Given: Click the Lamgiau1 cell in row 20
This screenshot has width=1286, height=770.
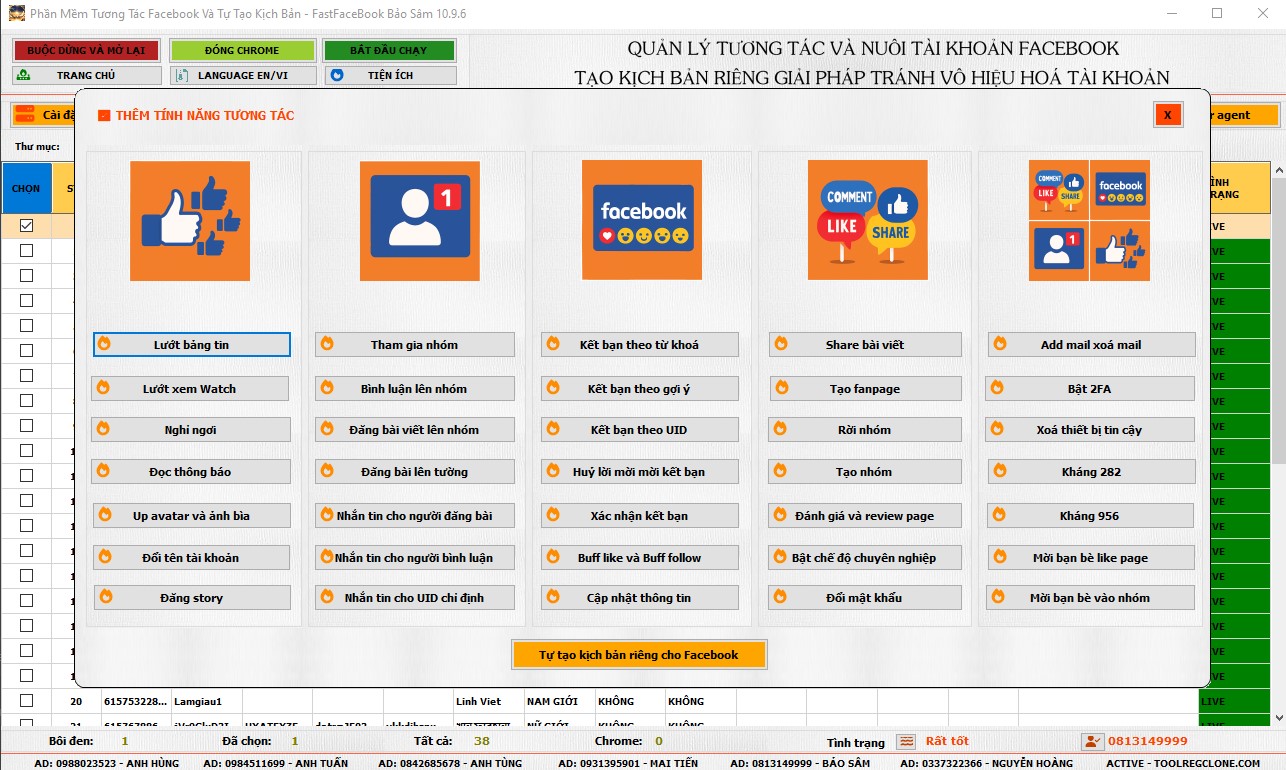Looking at the screenshot, I should [206, 702].
